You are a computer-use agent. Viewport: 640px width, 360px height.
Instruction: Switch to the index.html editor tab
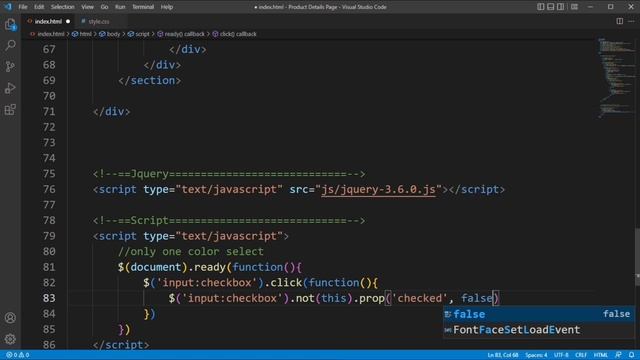click(x=48, y=21)
